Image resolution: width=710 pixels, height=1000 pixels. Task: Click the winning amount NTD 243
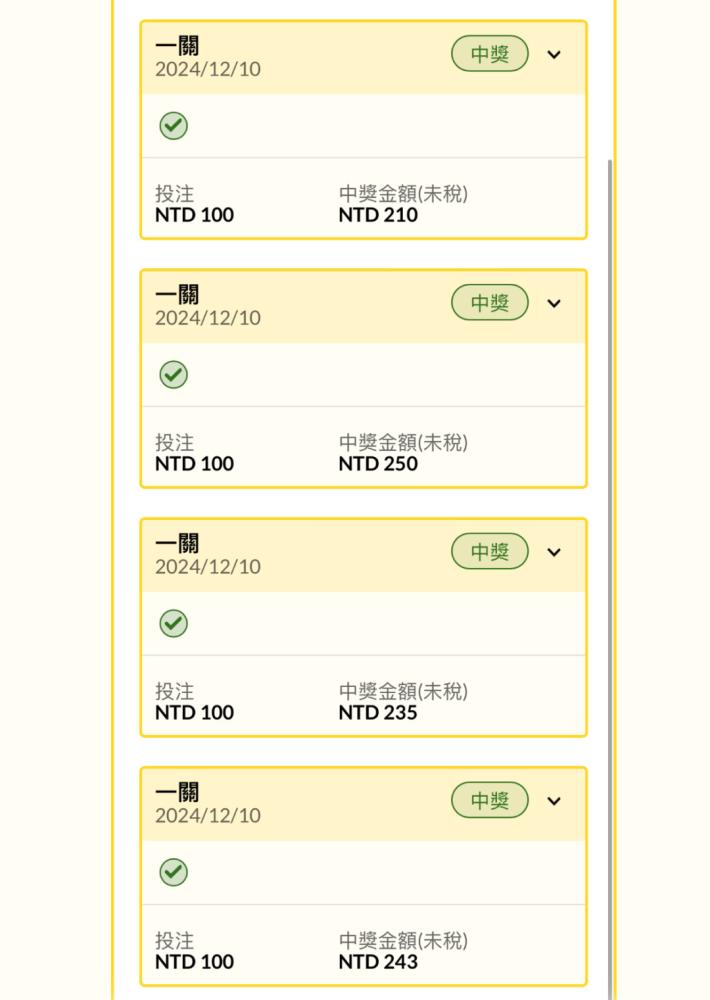(378, 962)
